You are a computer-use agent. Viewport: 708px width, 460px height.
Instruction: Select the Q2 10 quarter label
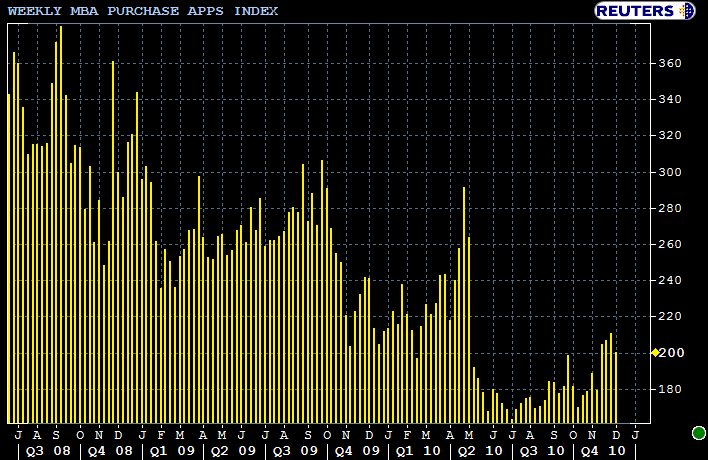point(479,450)
